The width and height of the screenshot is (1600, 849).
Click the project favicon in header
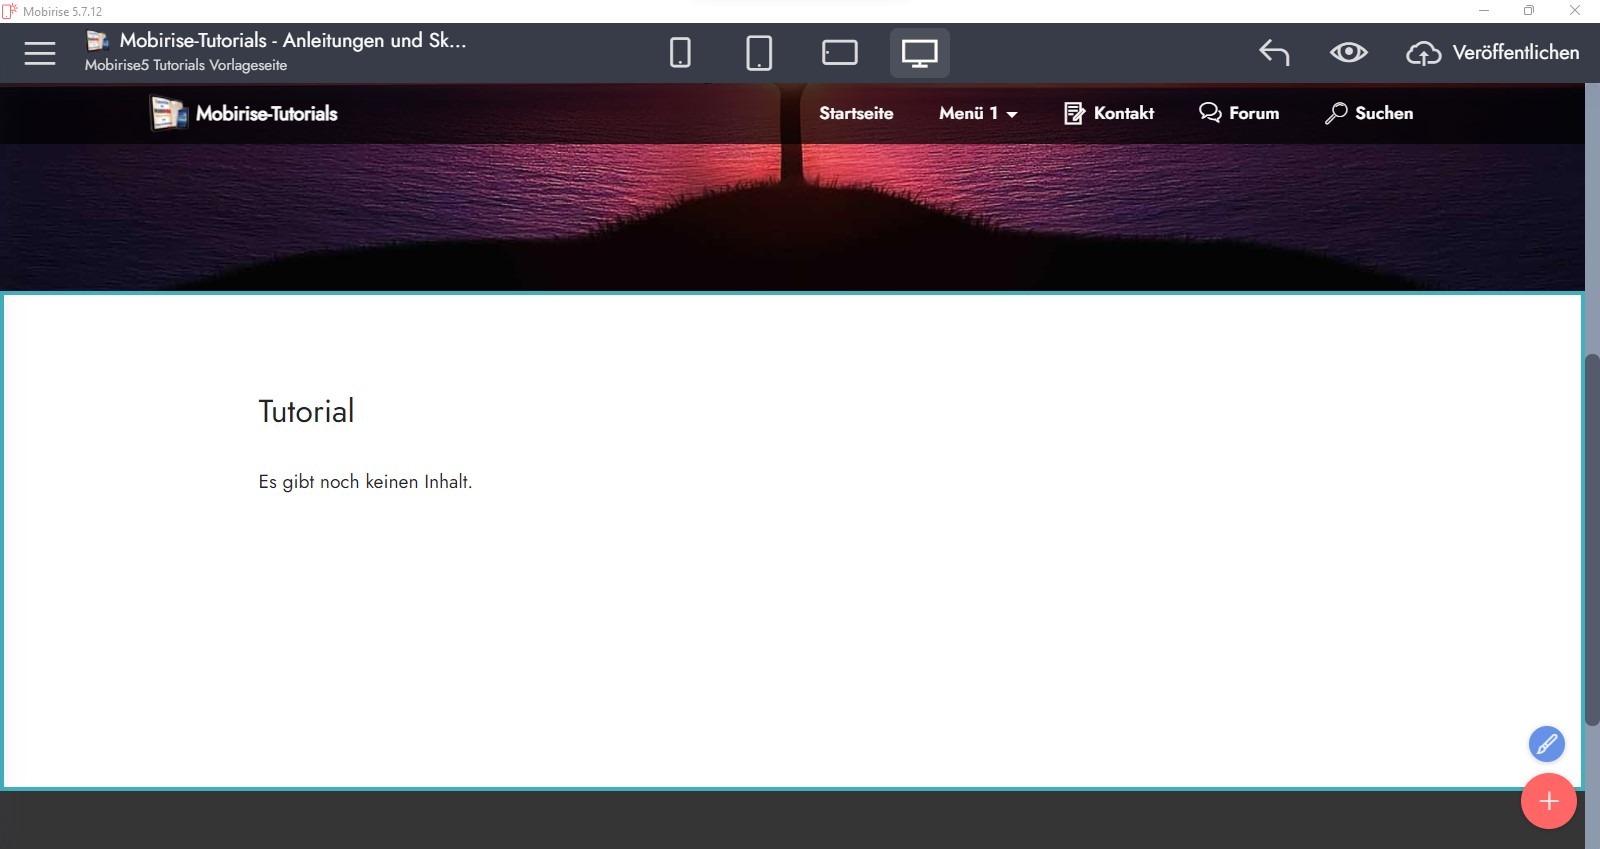click(97, 40)
